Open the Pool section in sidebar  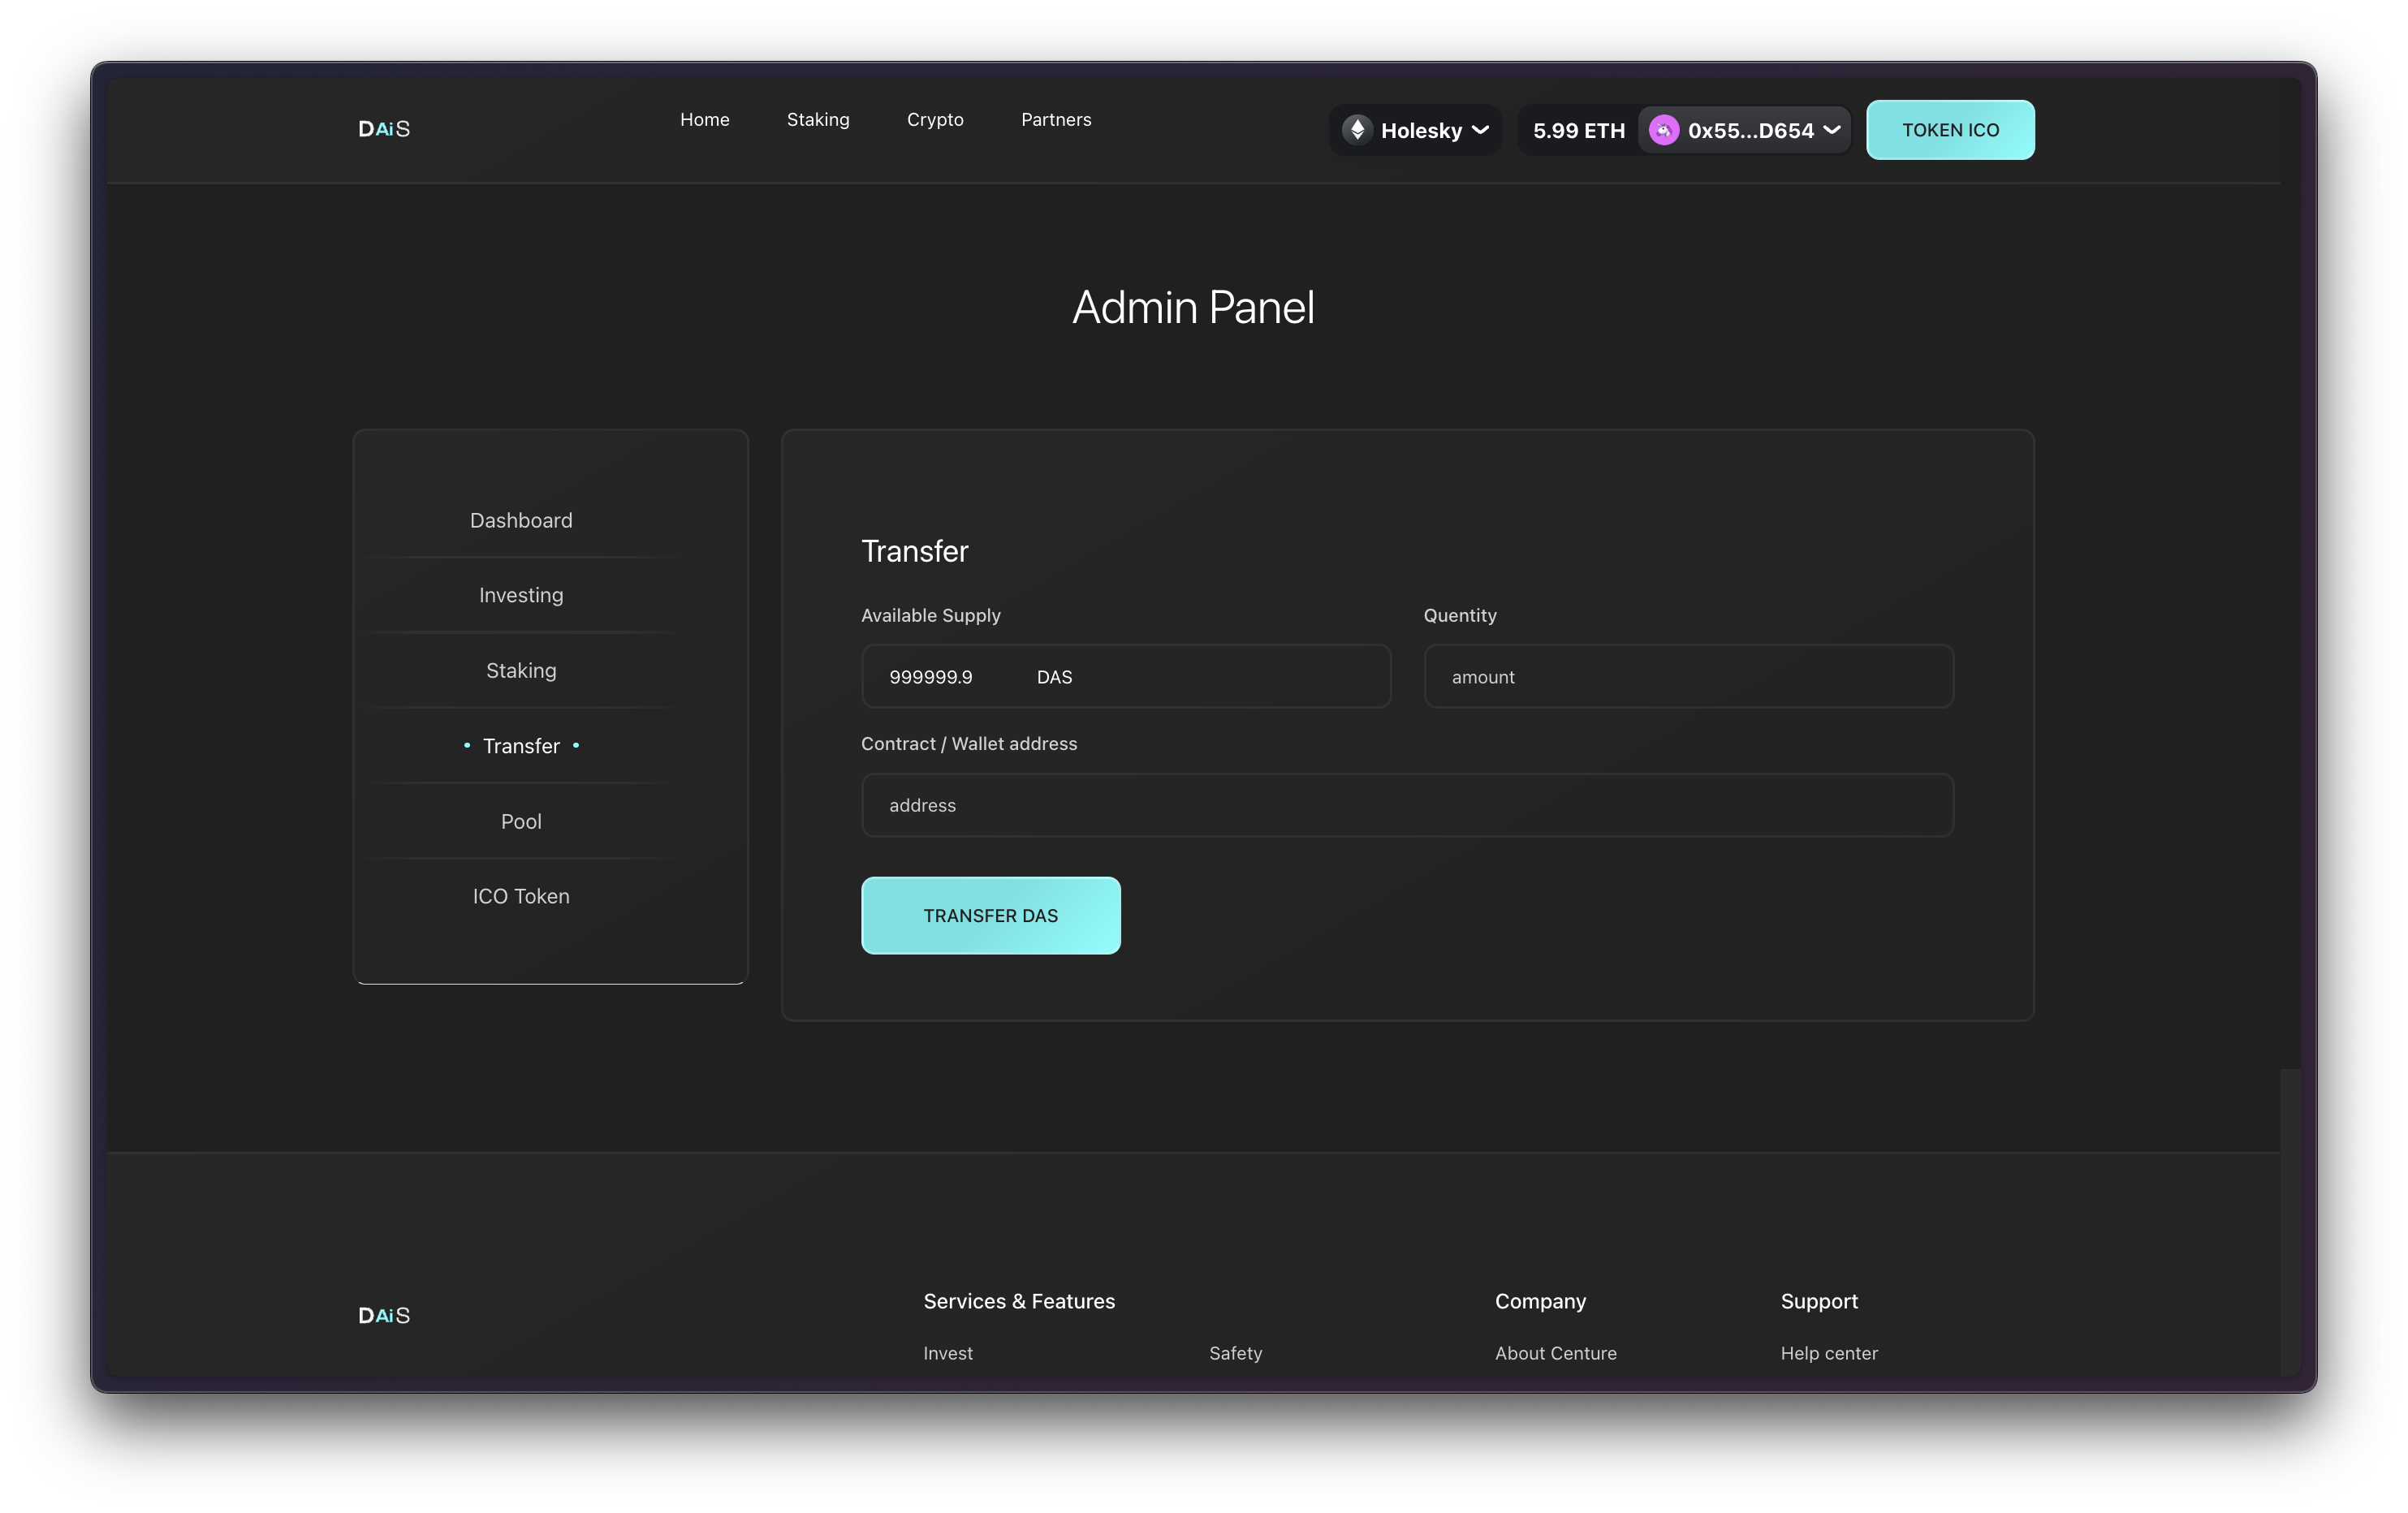(x=521, y=821)
